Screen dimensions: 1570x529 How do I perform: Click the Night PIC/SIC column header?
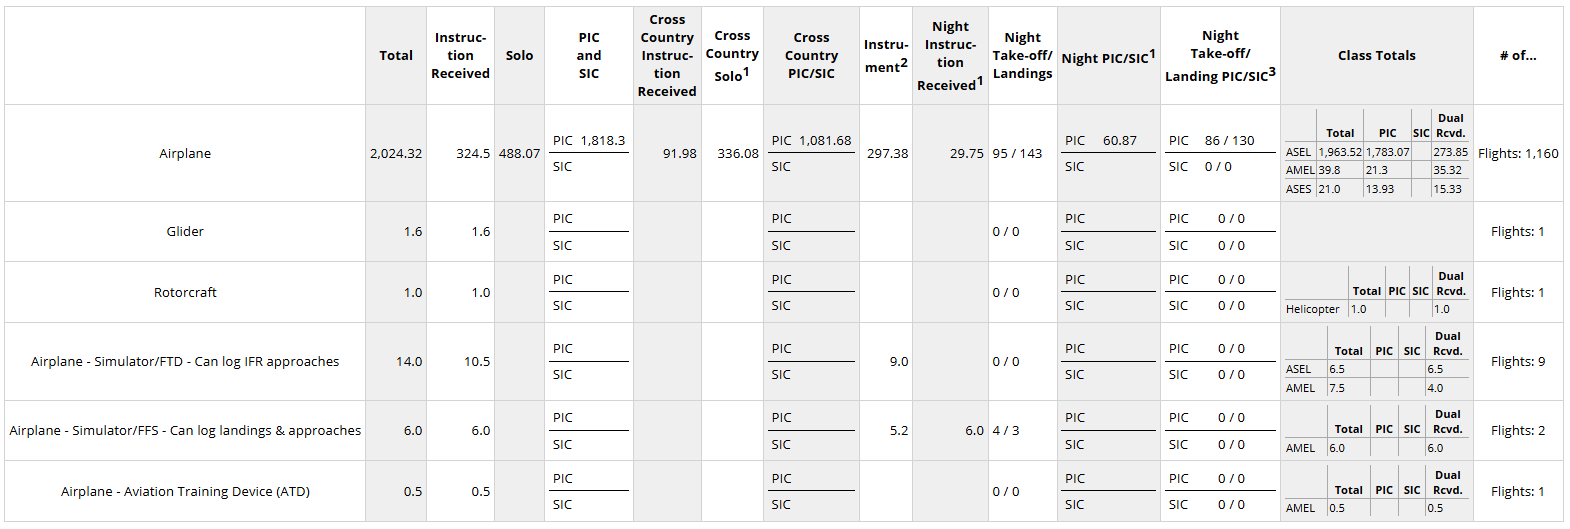click(x=1108, y=58)
